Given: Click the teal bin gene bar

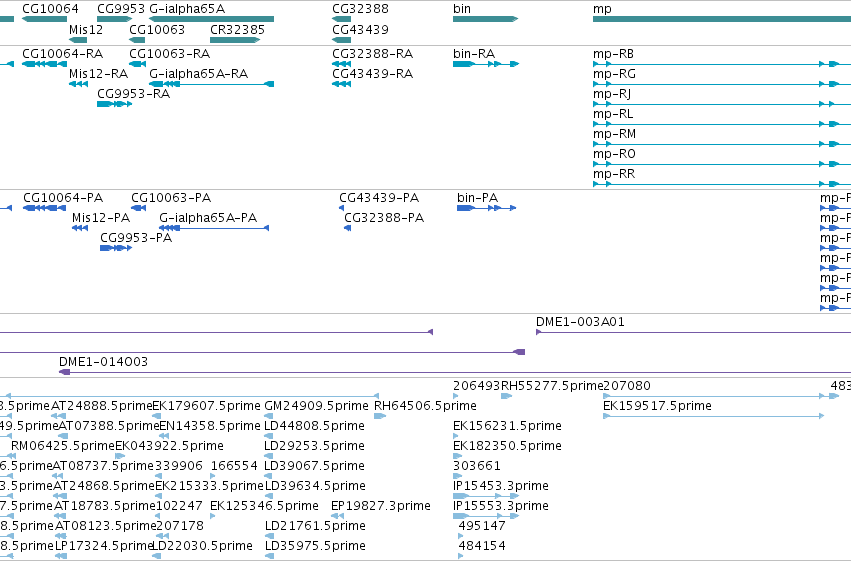Looking at the screenshot, I should pos(485,19).
